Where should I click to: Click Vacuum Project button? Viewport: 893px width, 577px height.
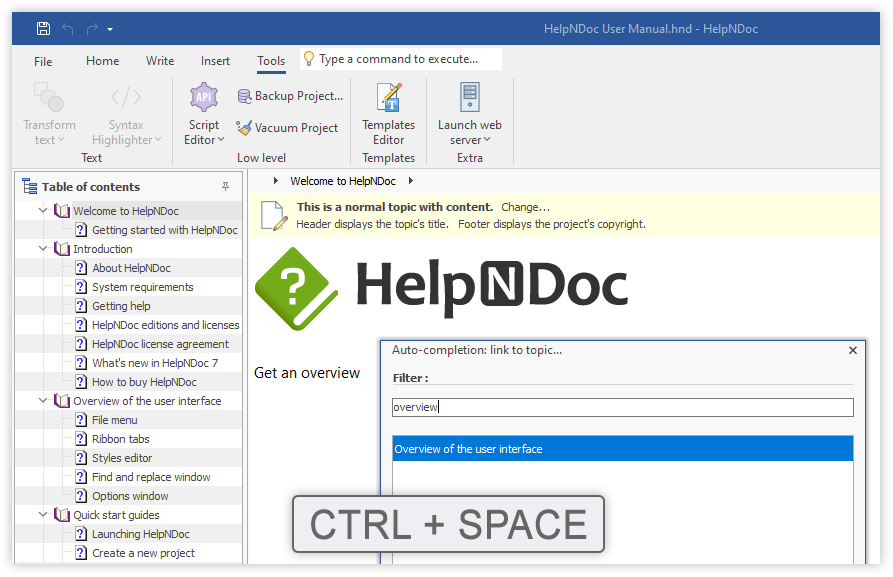[288, 128]
